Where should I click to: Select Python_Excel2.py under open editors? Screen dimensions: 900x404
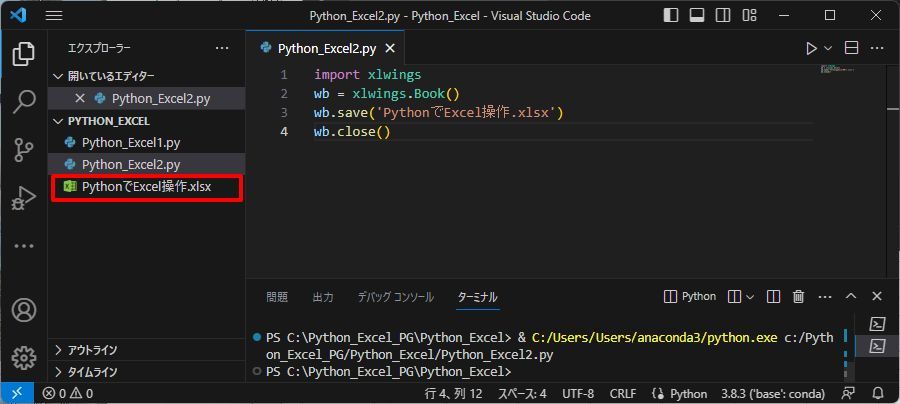146,99
